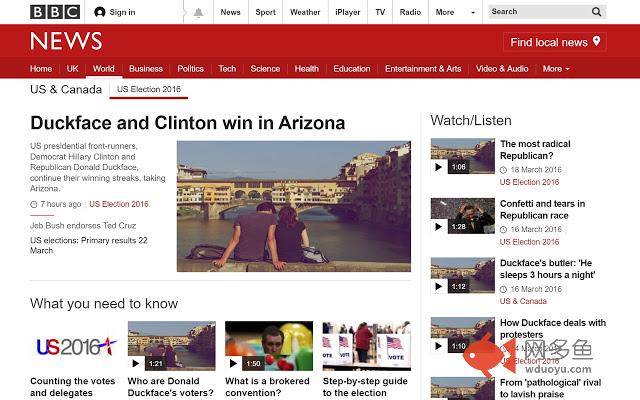Open 'Jeb Bush endorses Ted Cruz' link
The image size is (640, 400).
83,225
